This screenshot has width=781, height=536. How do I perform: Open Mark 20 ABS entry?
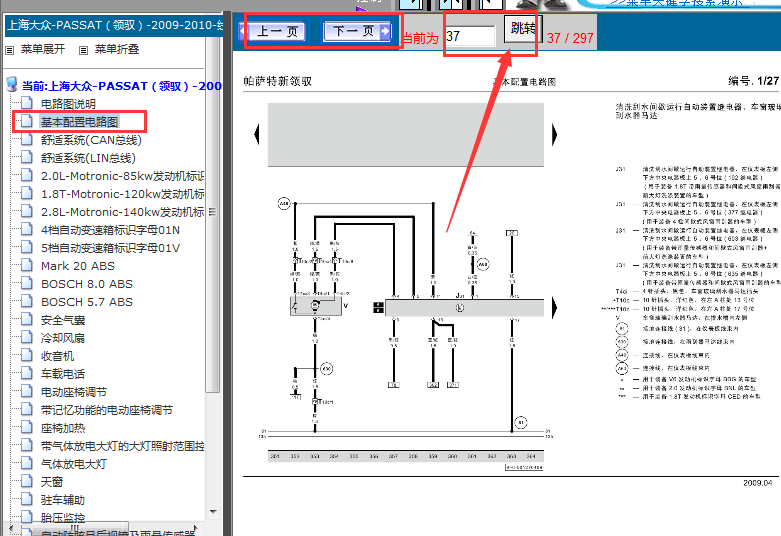(78, 266)
